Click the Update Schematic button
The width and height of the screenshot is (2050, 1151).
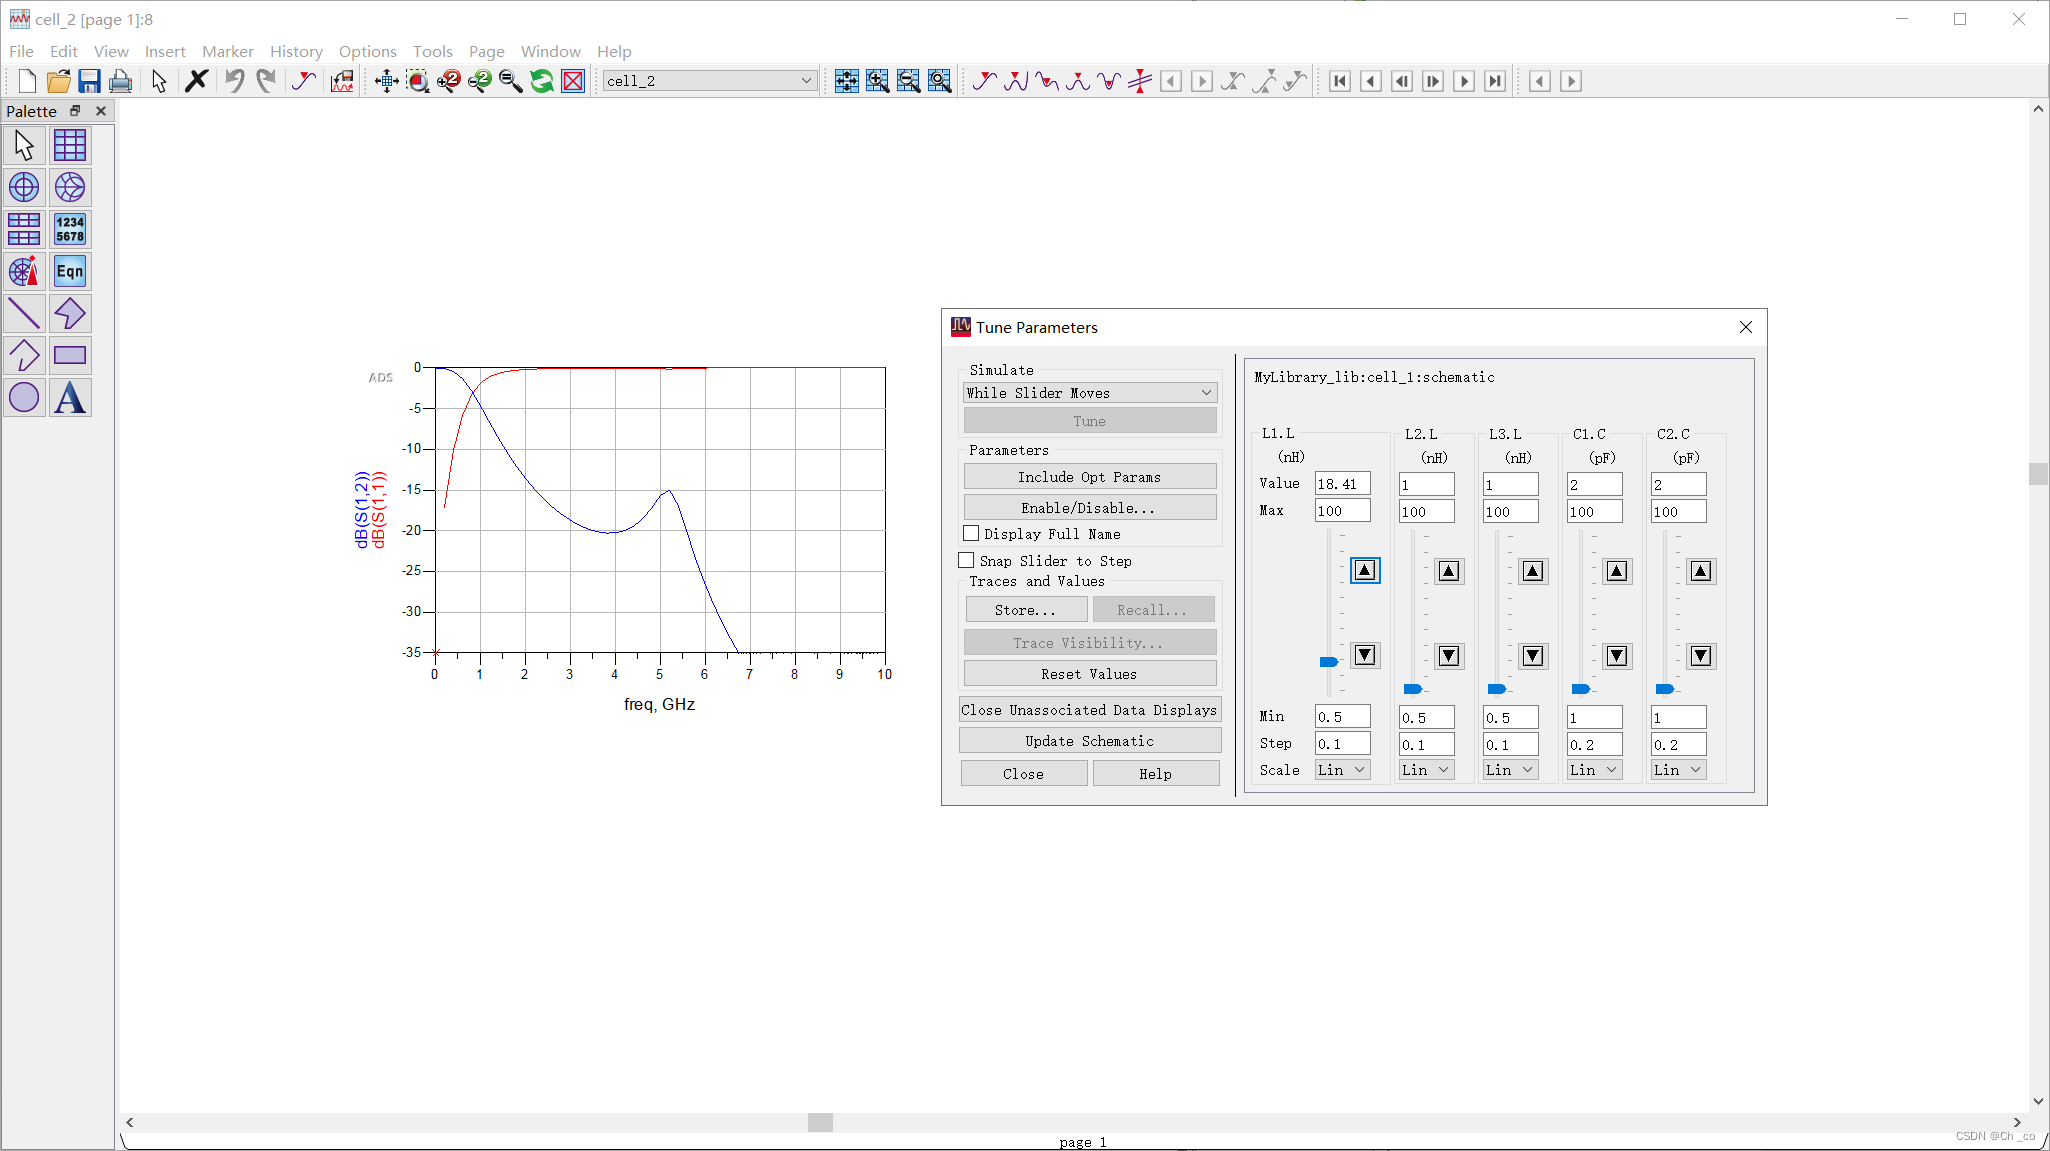[1089, 741]
